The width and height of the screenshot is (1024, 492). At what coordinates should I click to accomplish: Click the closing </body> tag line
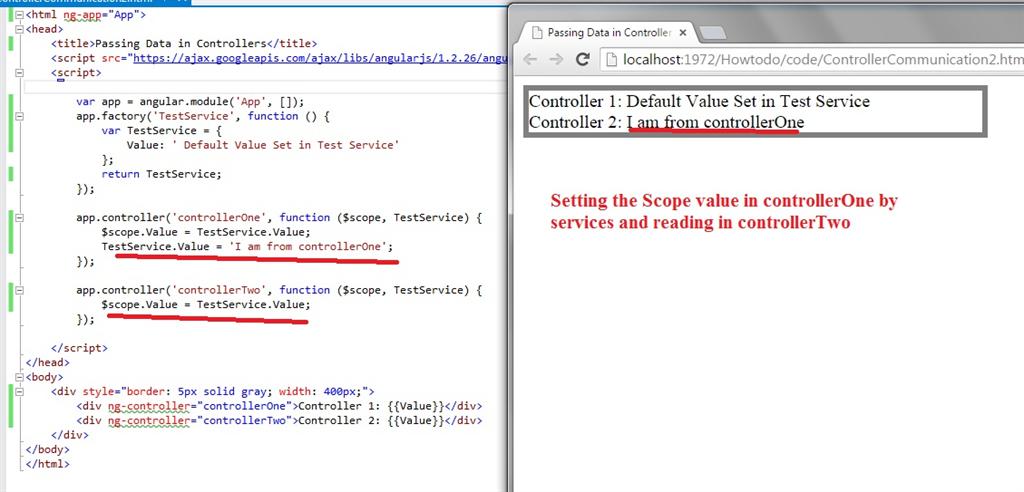coord(47,450)
